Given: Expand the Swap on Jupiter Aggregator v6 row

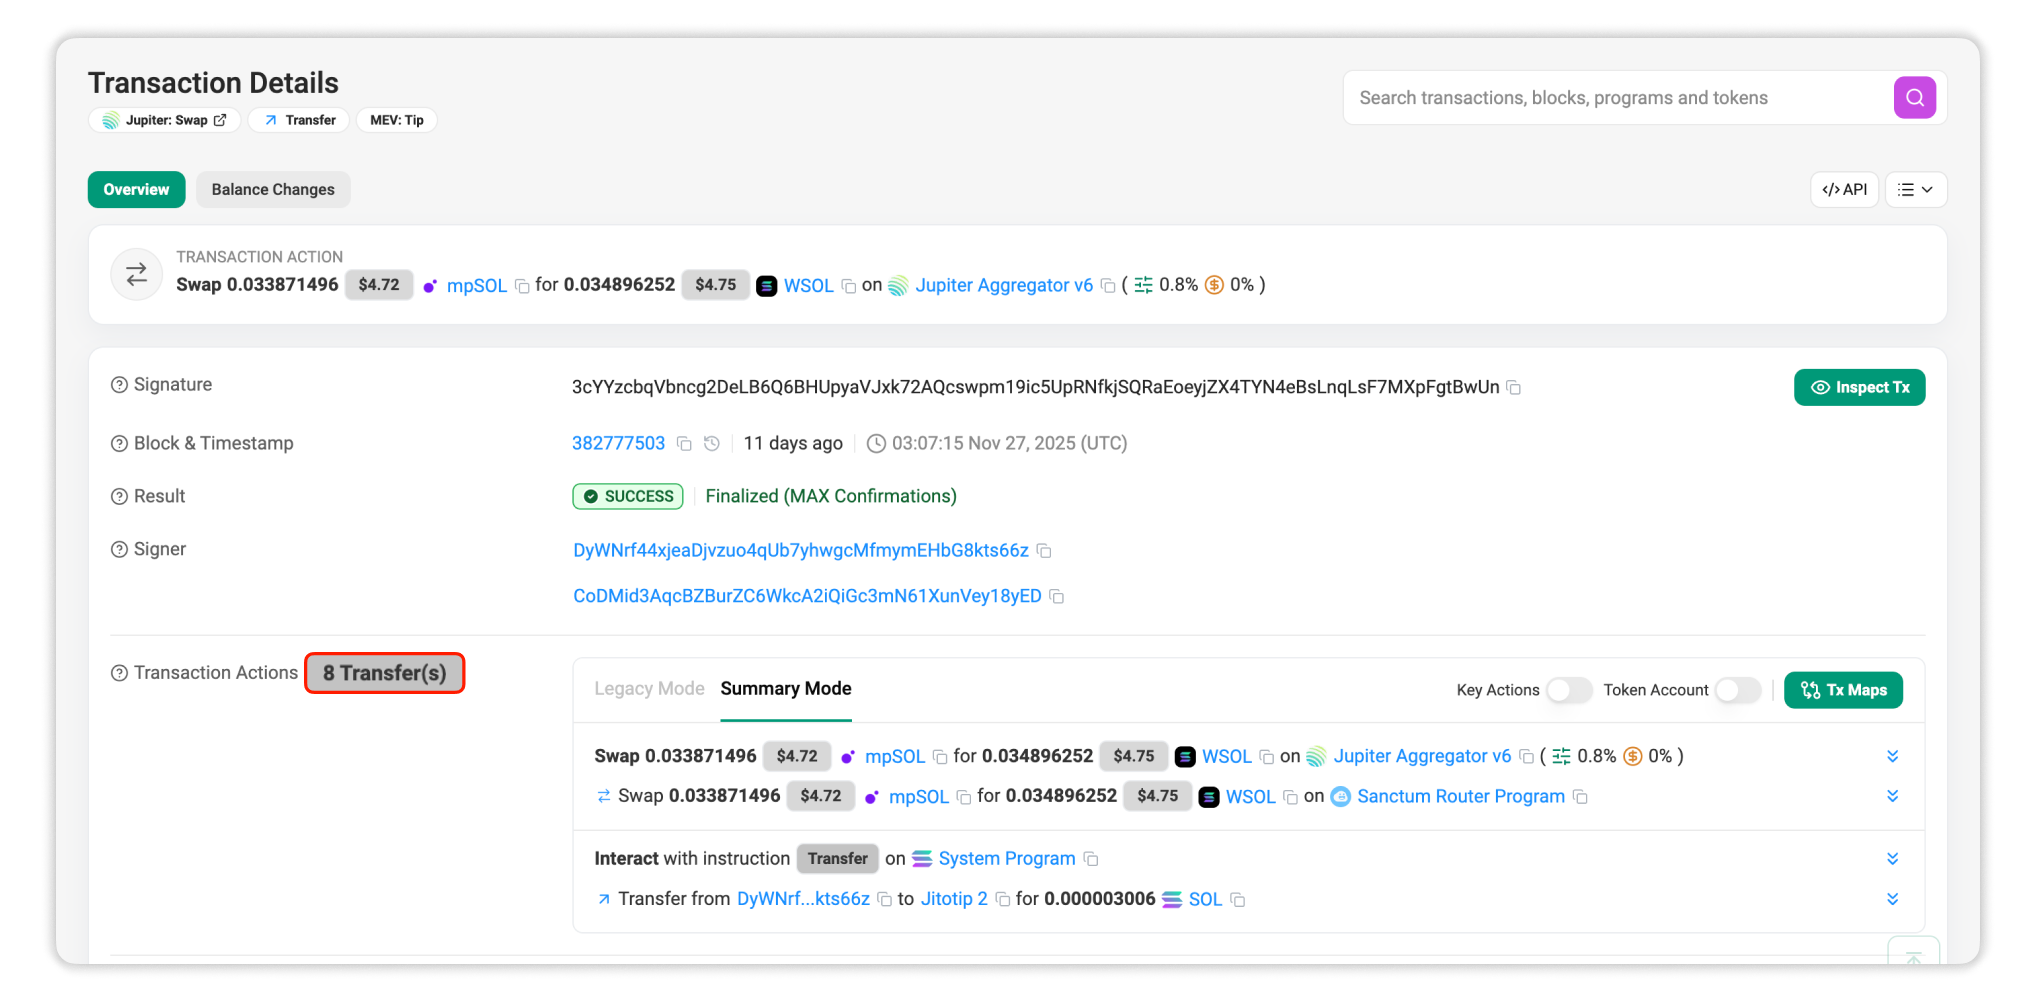Looking at the screenshot, I should click(x=1892, y=756).
